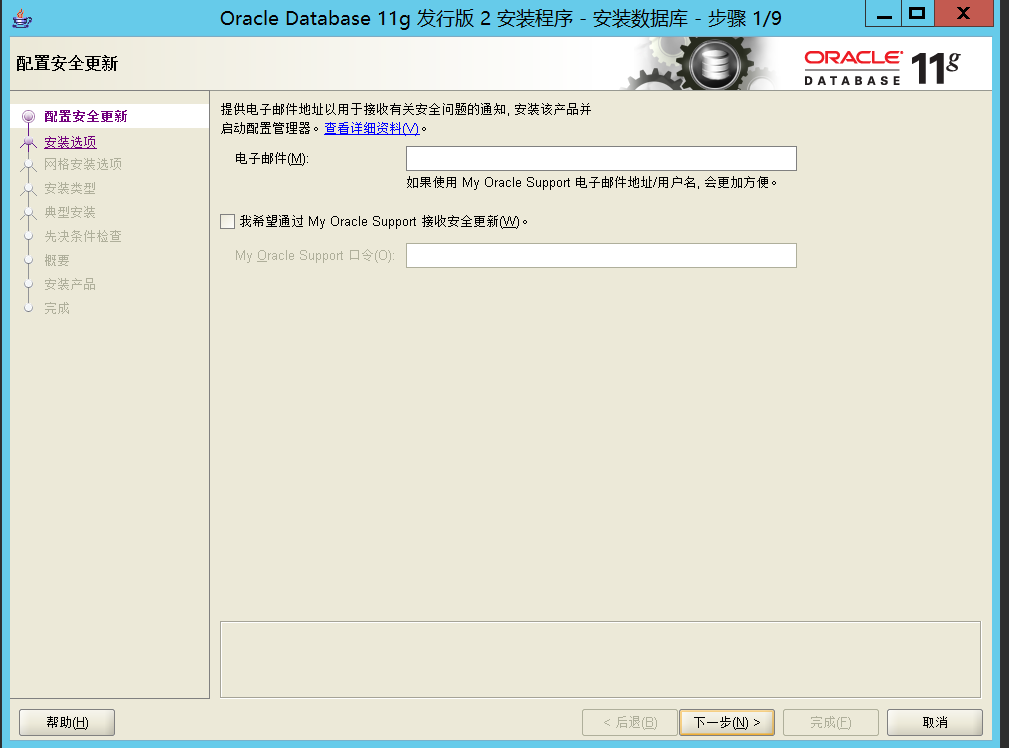Viewport: 1009px width, 748px height.
Task: Click the 配置安全更新 page heading
Action: [67, 63]
